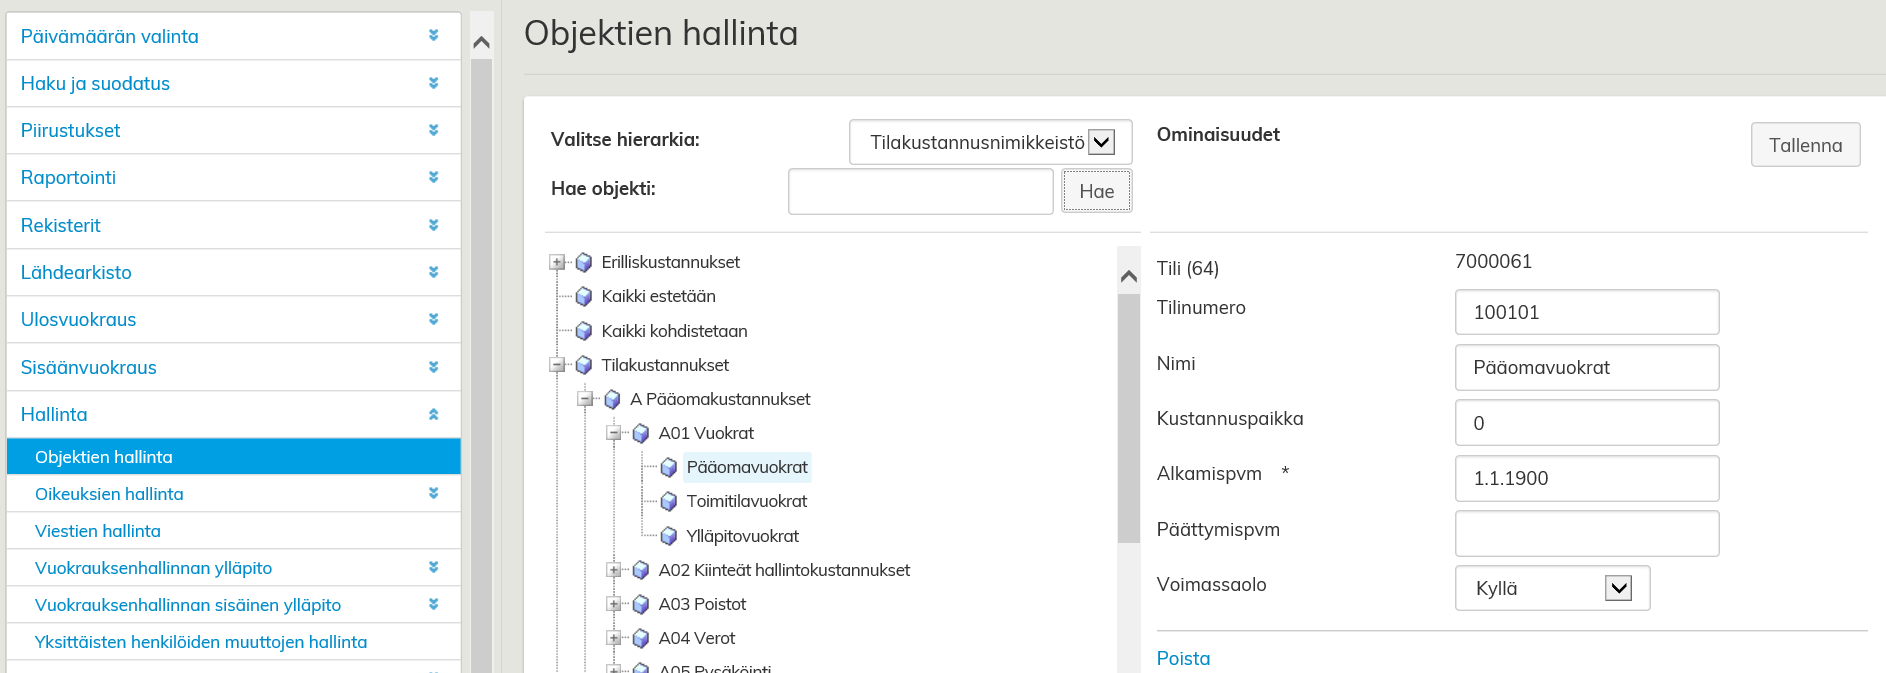Viewport: 1886px width, 673px height.
Task: Click into the Hae objekti search field
Action: (x=920, y=191)
